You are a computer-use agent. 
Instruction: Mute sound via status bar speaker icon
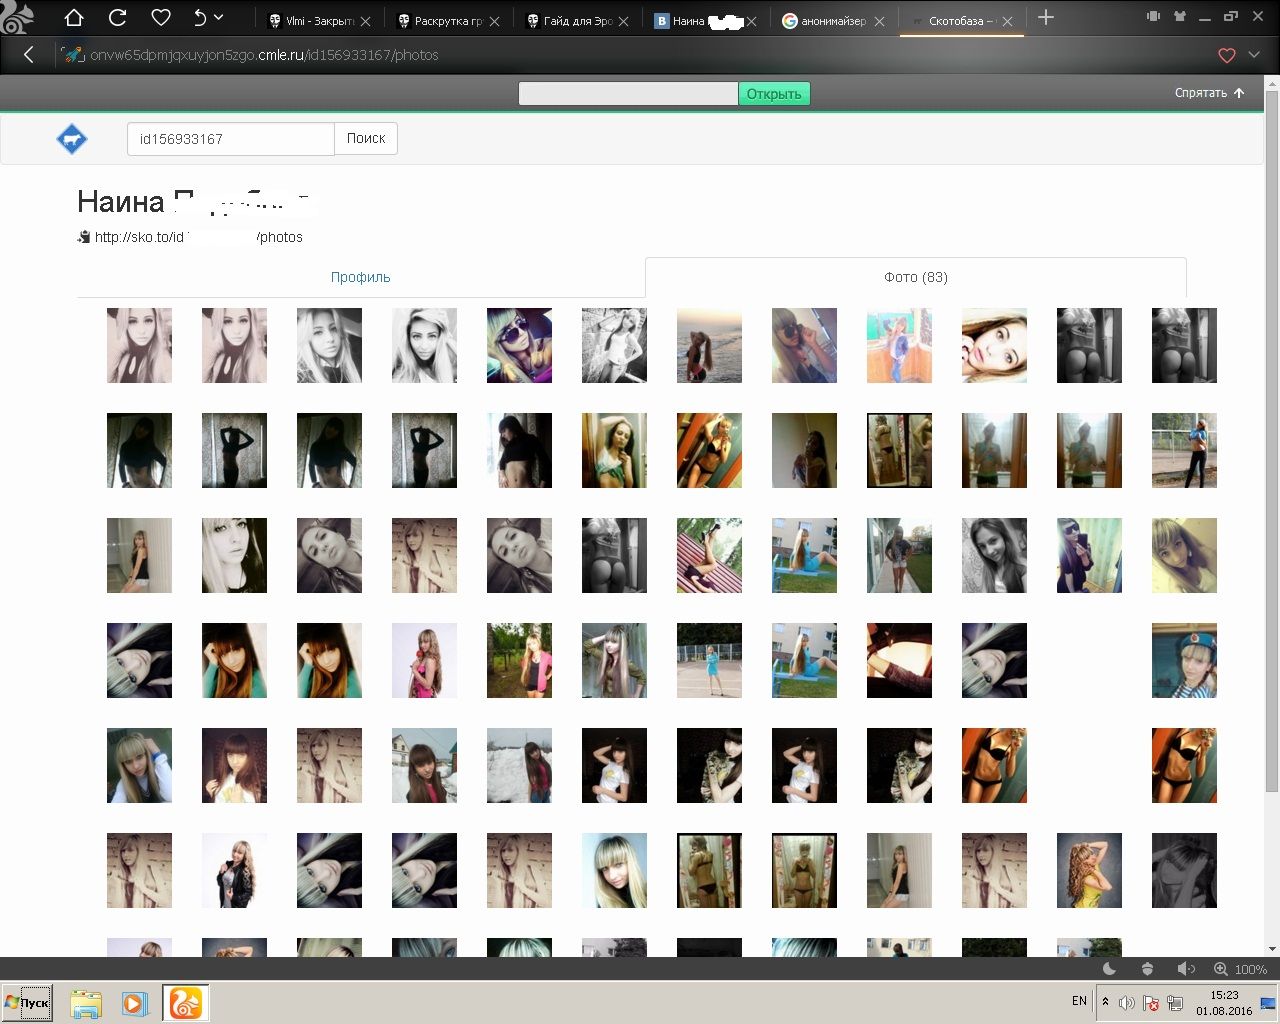click(x=1185, y=968)
